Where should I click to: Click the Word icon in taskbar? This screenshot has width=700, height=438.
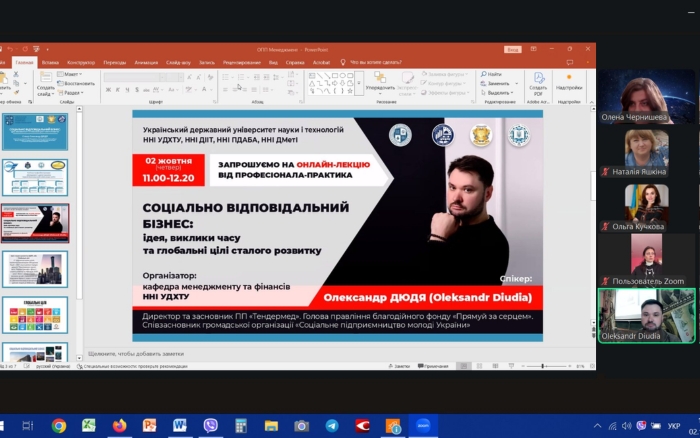pyautogui.click(x=180, y=425)
